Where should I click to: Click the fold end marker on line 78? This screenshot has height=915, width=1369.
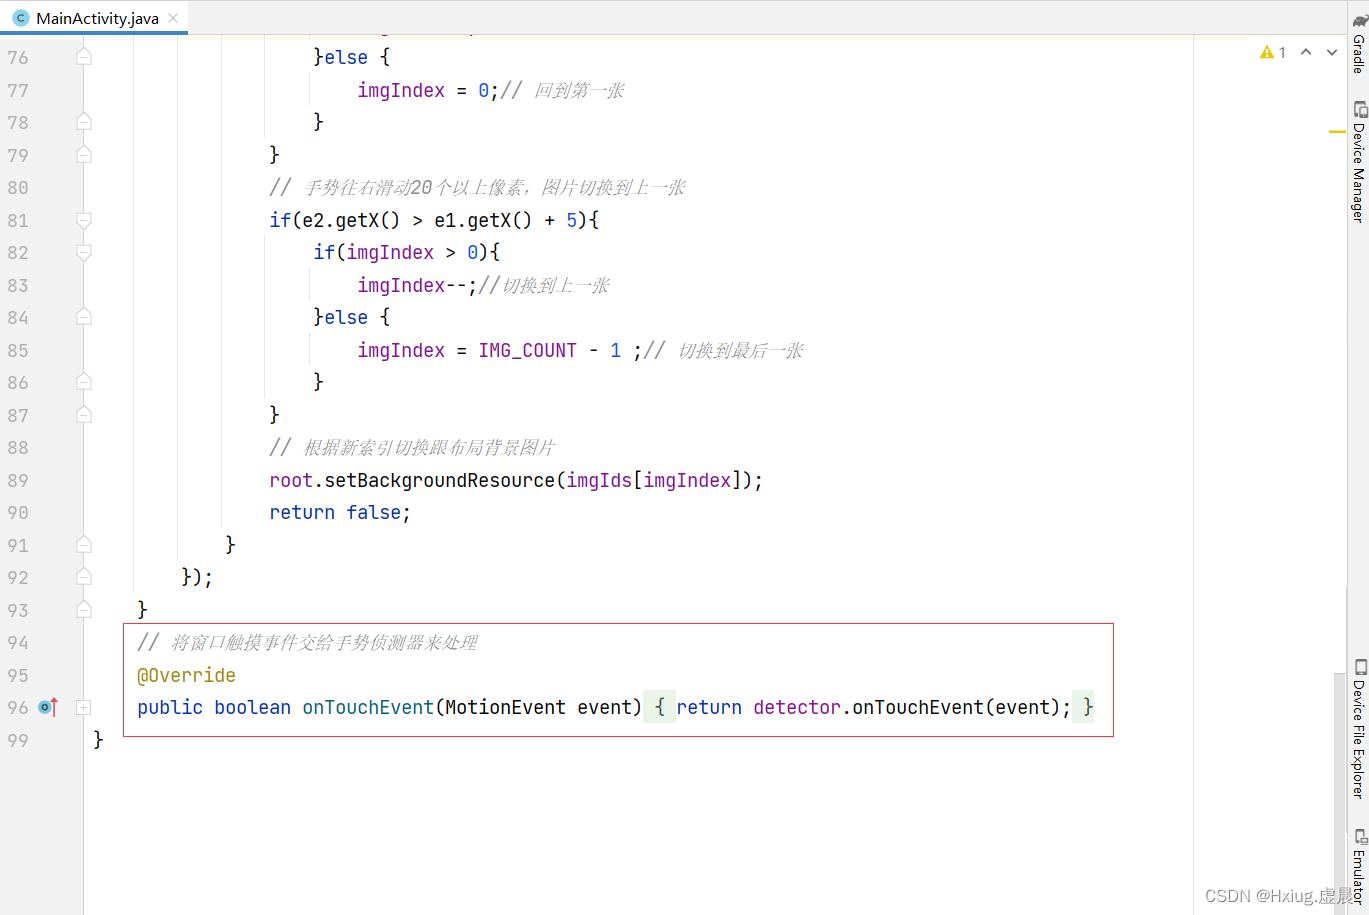[84, 122]
